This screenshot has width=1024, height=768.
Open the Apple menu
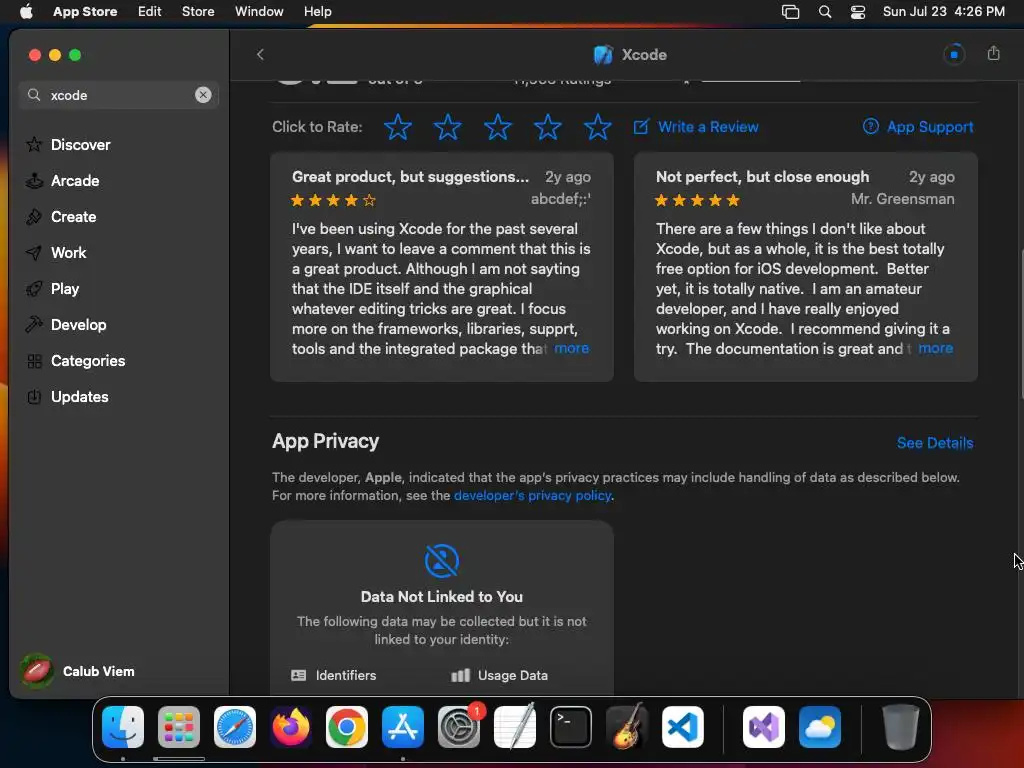[x=26, y=12]
